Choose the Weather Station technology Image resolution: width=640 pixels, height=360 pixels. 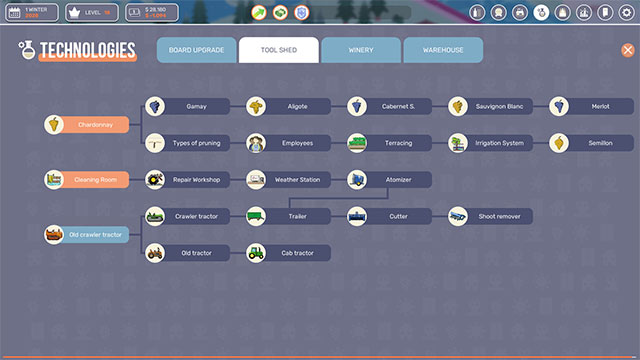pyautogui.click(x=288, y=180)
